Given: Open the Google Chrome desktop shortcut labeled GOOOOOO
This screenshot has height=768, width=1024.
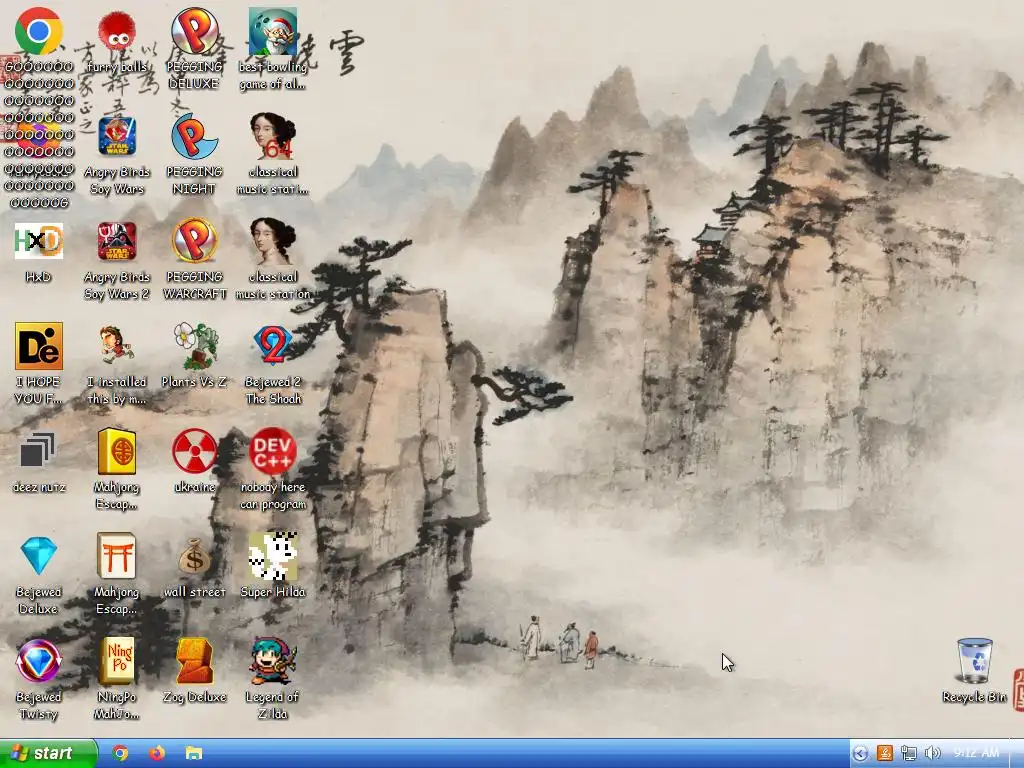Looking at the screenshot, I should tap(39, 31).
